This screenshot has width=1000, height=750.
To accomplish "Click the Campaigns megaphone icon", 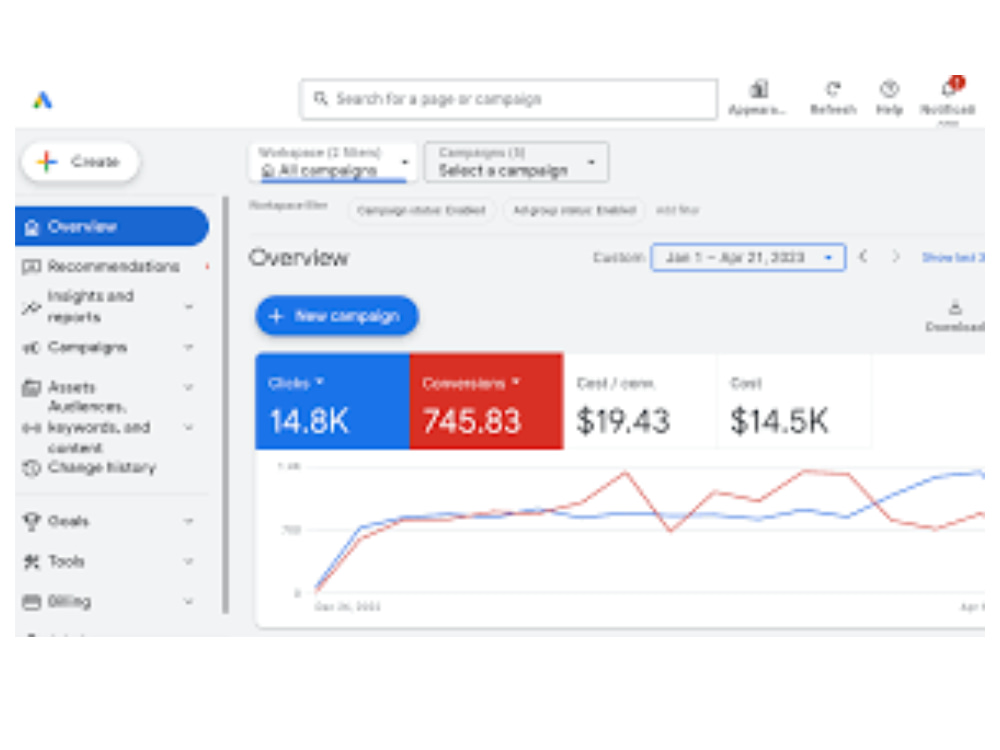I will coord(31,348).
